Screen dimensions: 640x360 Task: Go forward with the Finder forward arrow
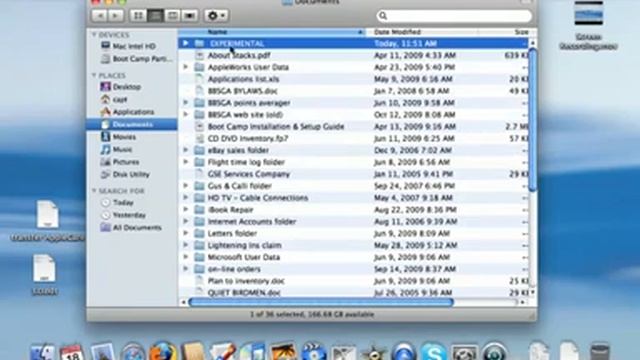point(116,16)
